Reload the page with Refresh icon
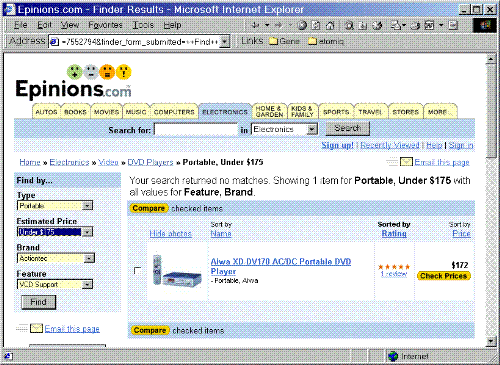Image resolution: width=500 pixels, height=365 pixels. tap(316, 25)
